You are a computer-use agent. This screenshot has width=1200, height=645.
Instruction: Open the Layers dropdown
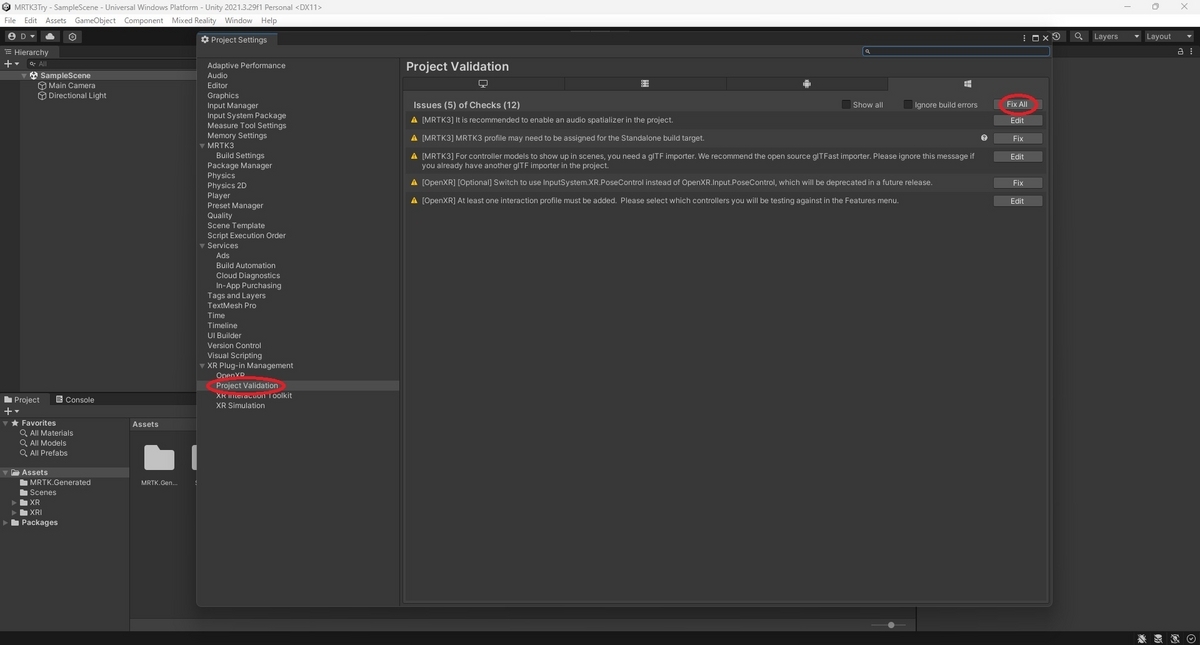tap(1115, 37)
